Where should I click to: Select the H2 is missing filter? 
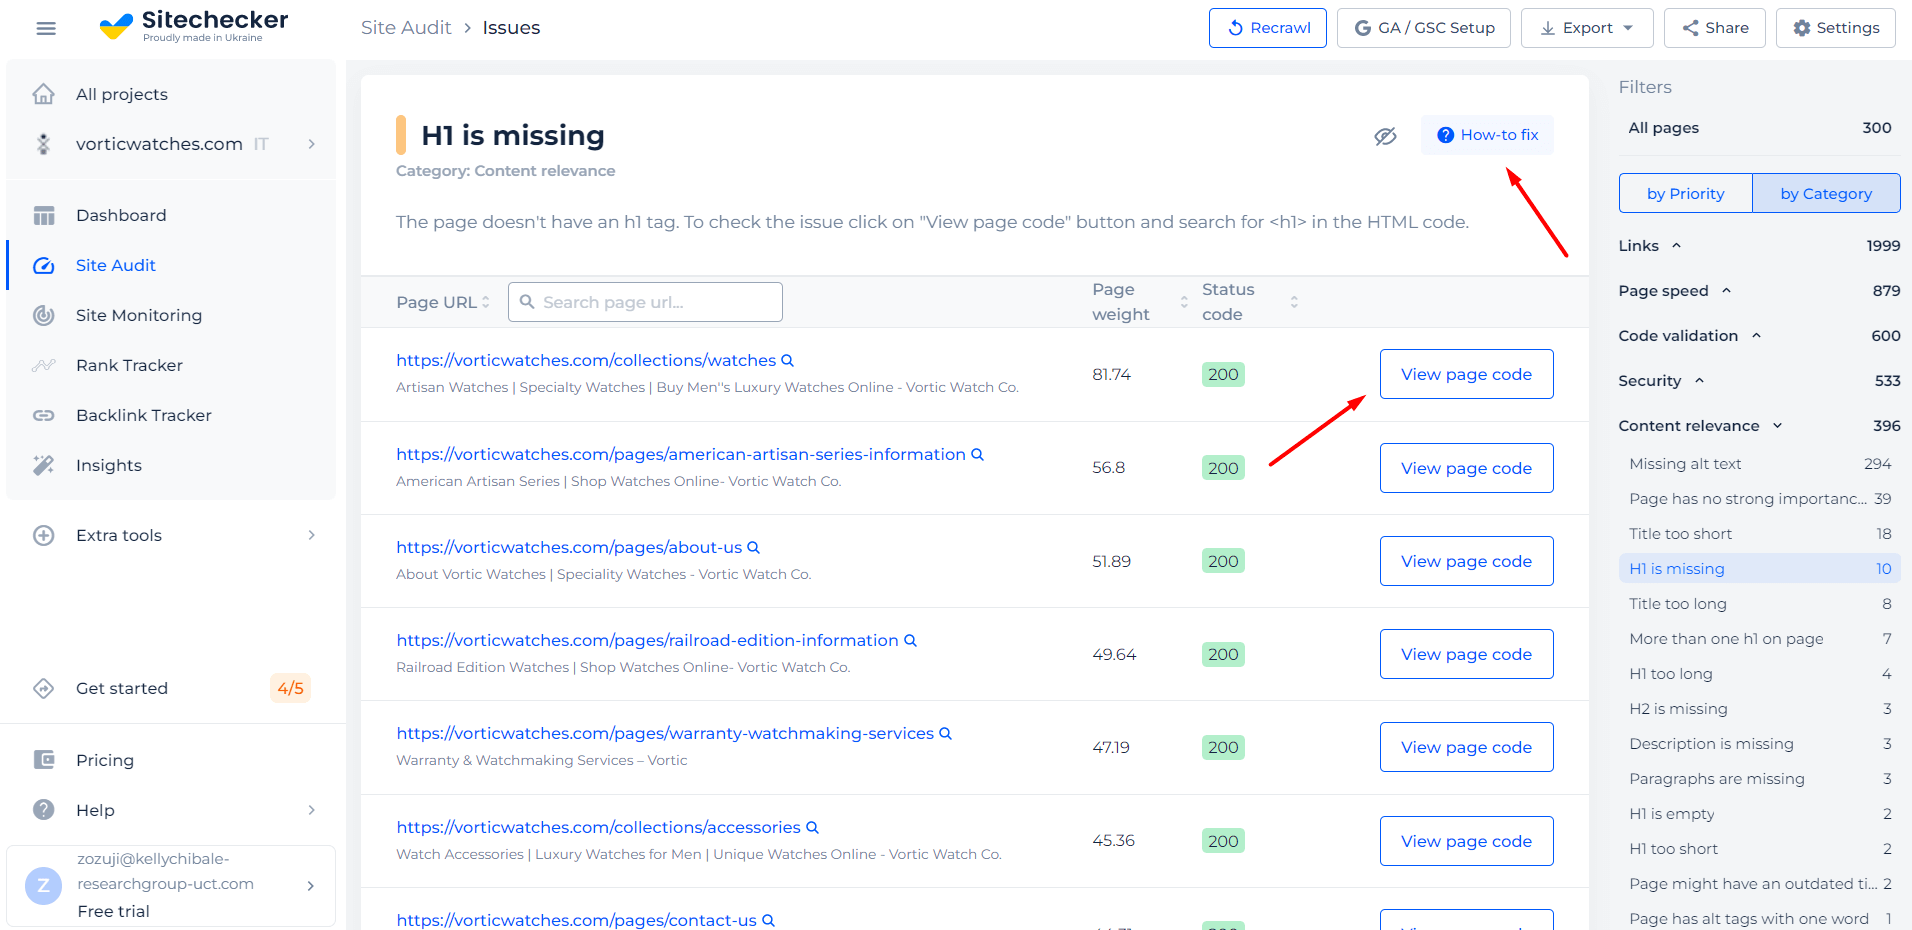pos(1759,709)
